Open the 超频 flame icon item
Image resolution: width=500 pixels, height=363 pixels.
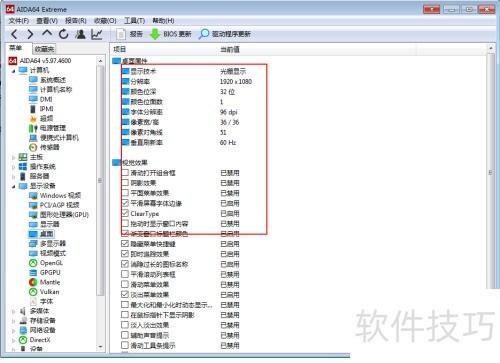pos(41,119)
